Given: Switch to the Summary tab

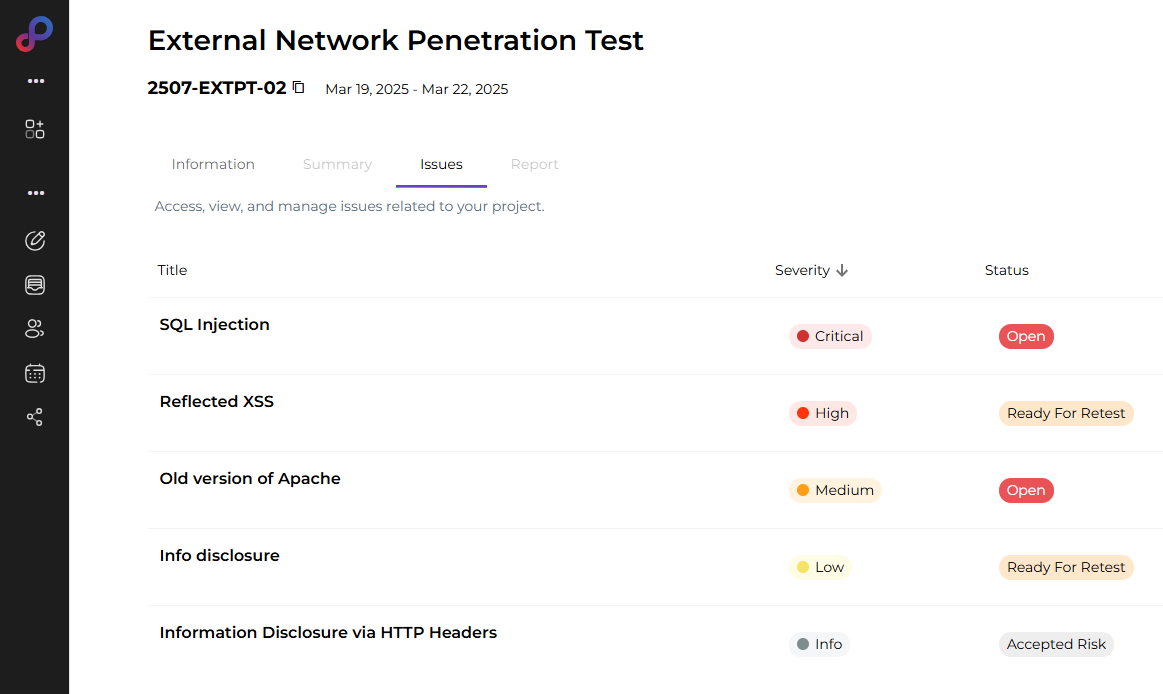Looking at the screenshot, I should tap(337, 164).
